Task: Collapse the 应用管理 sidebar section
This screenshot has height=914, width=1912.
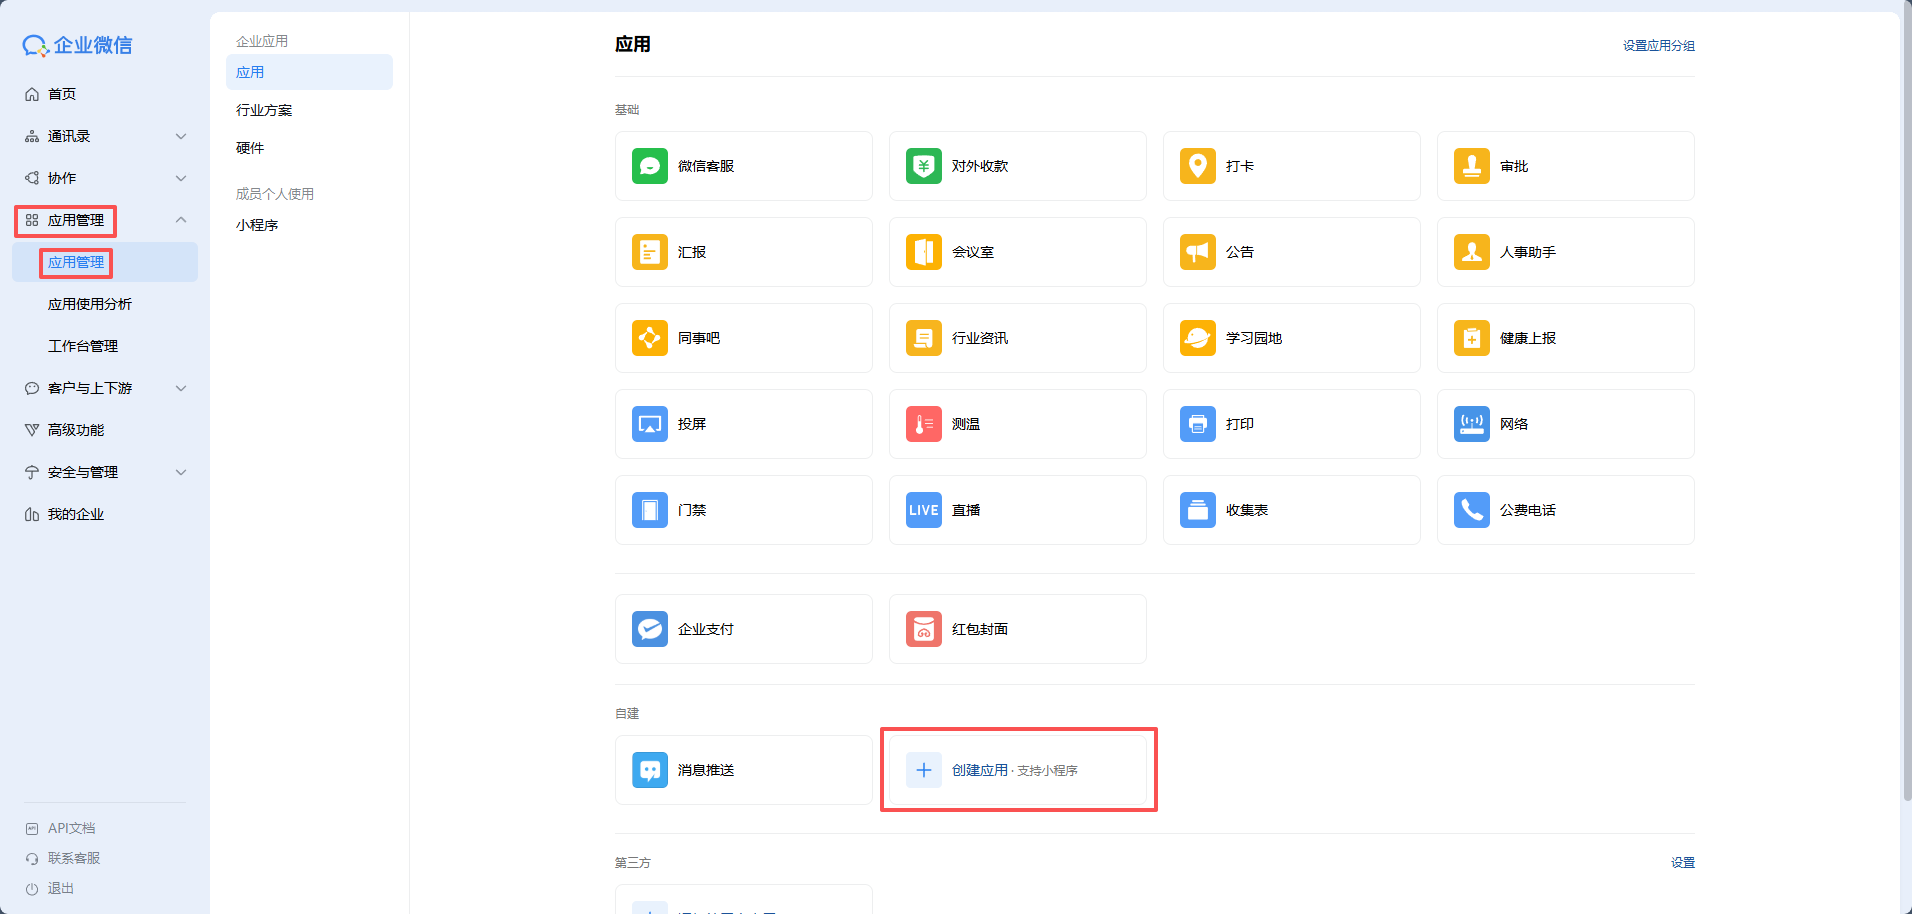Action: tap(181, 220)
